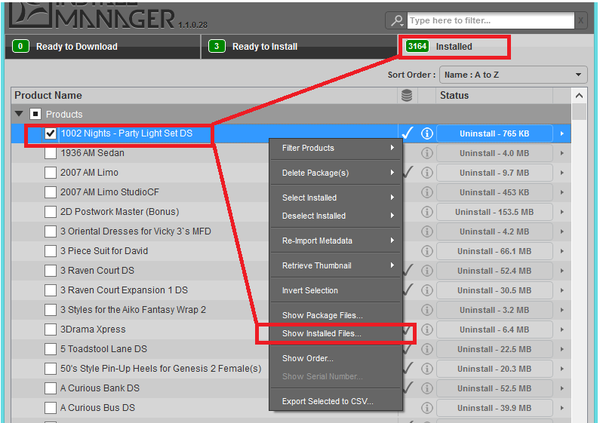Open the Sort Order dropdown
Screen dimensions: 600x423
pyautogui.click(x=513, y=75)
